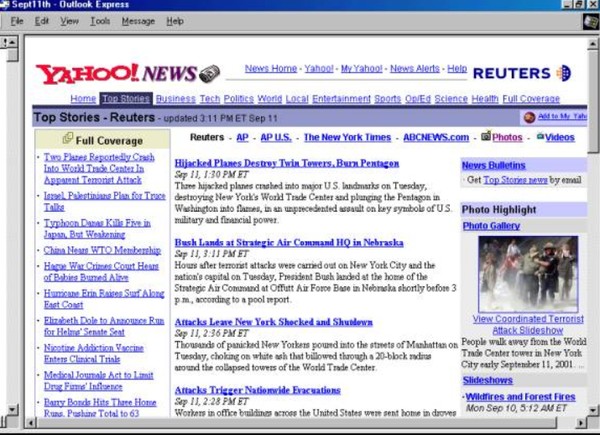Viewport: 600px width, 435px height.
Task: Open the Full Coverage nav link
Action: [531, 99]
